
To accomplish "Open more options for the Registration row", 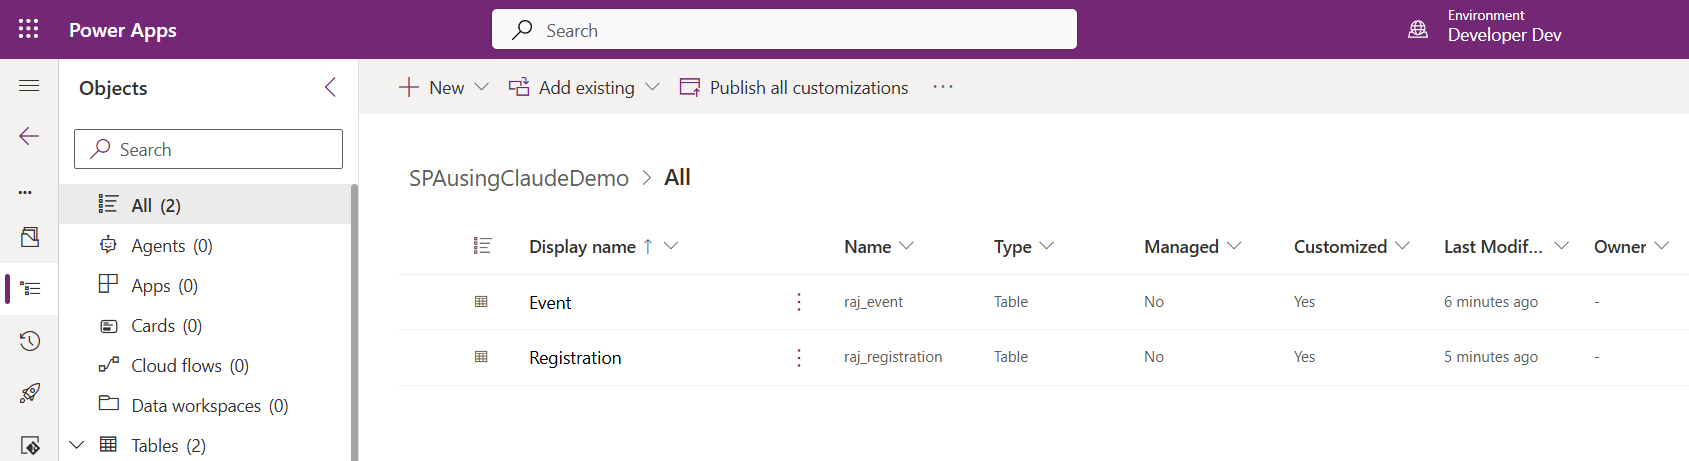I will [x=798, y=357].
